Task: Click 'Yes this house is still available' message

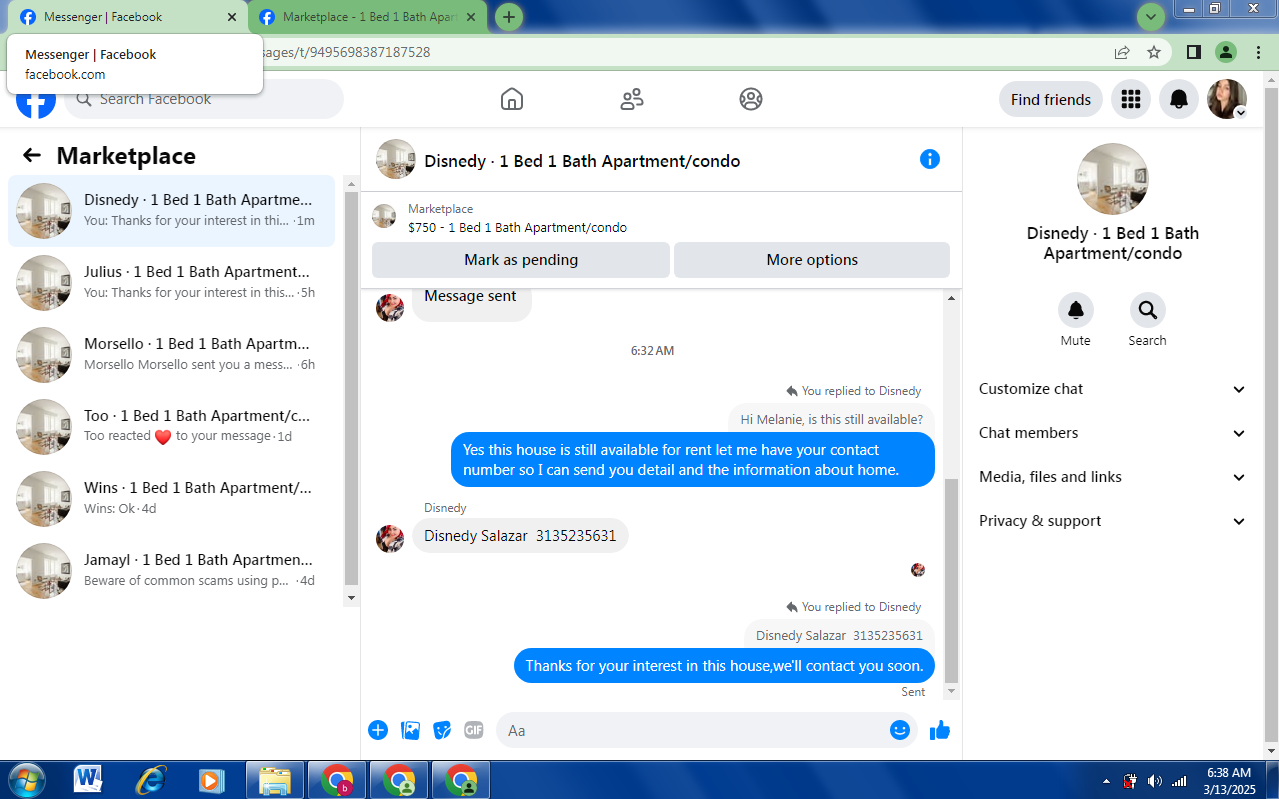Action: [x=692, y=460]
